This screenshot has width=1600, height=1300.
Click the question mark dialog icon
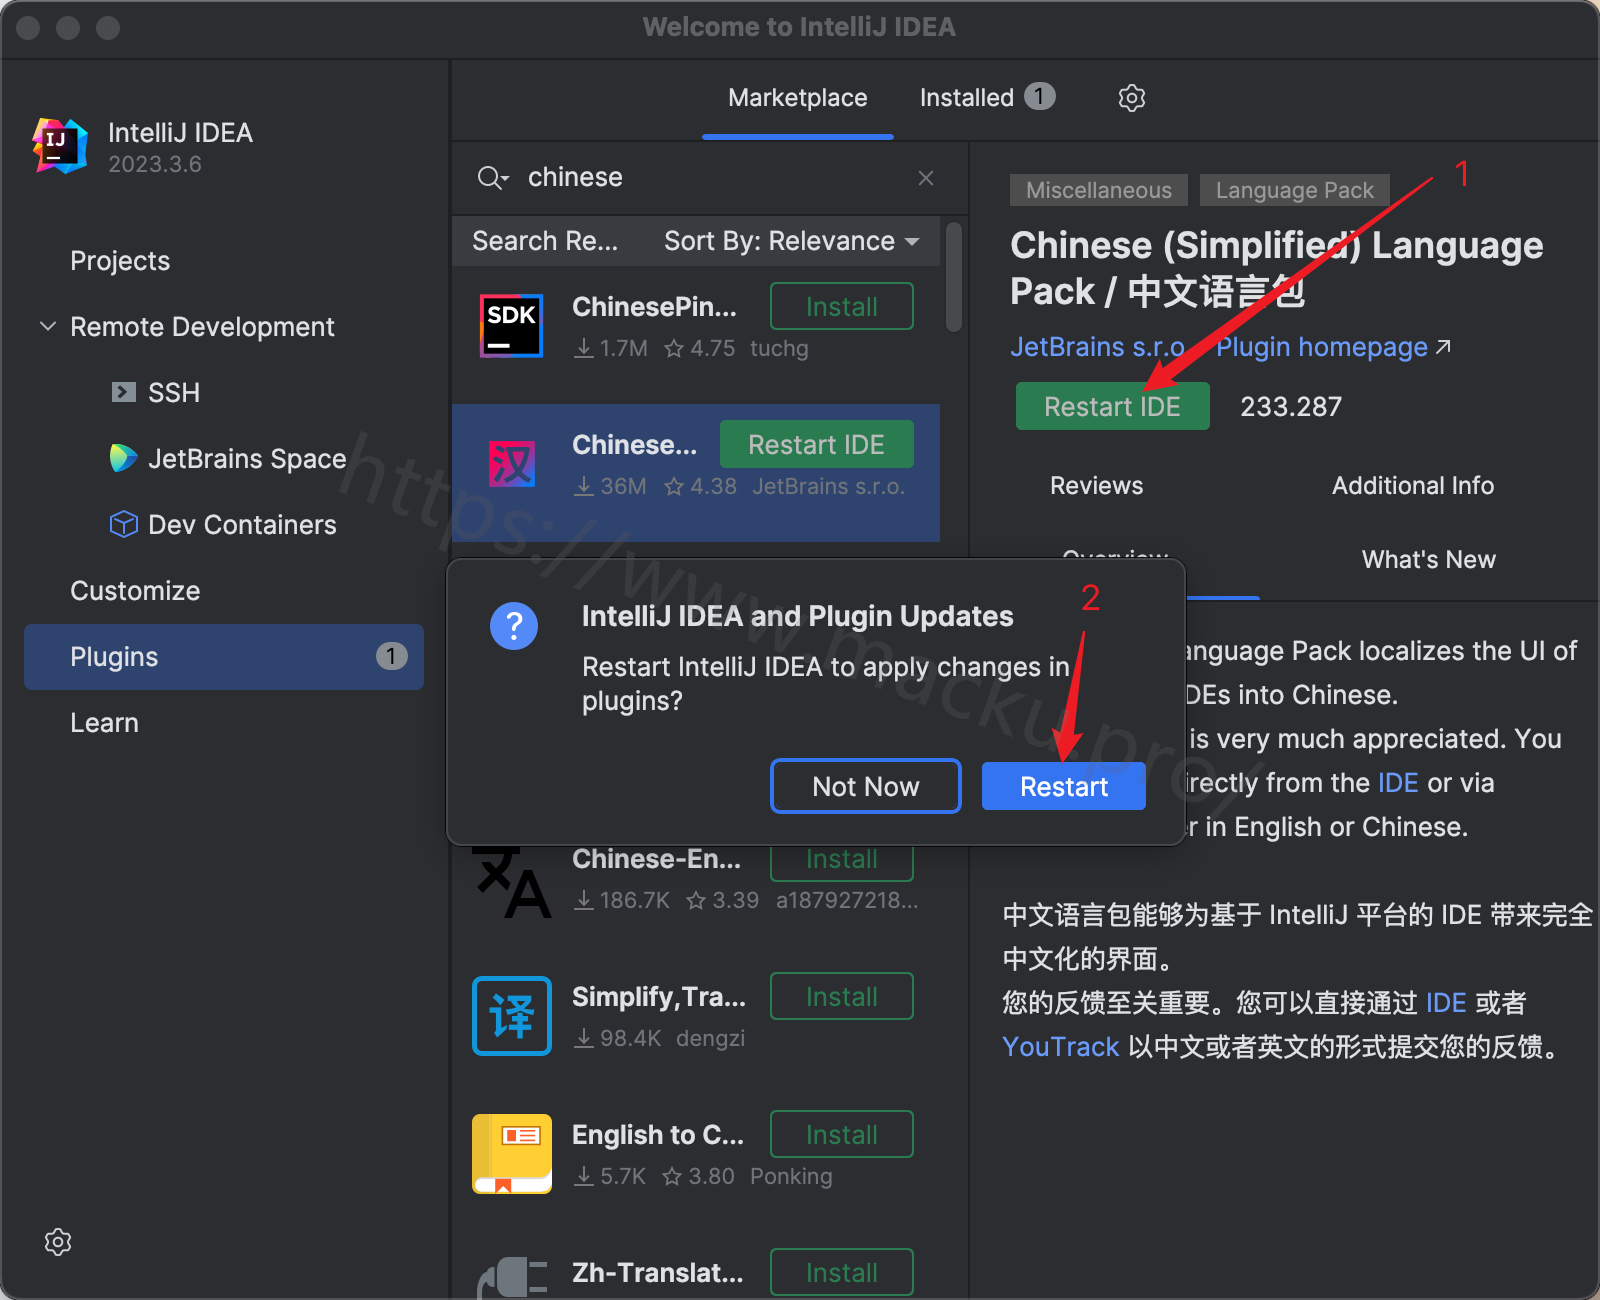pyautogui.click(x=514, y=626)
